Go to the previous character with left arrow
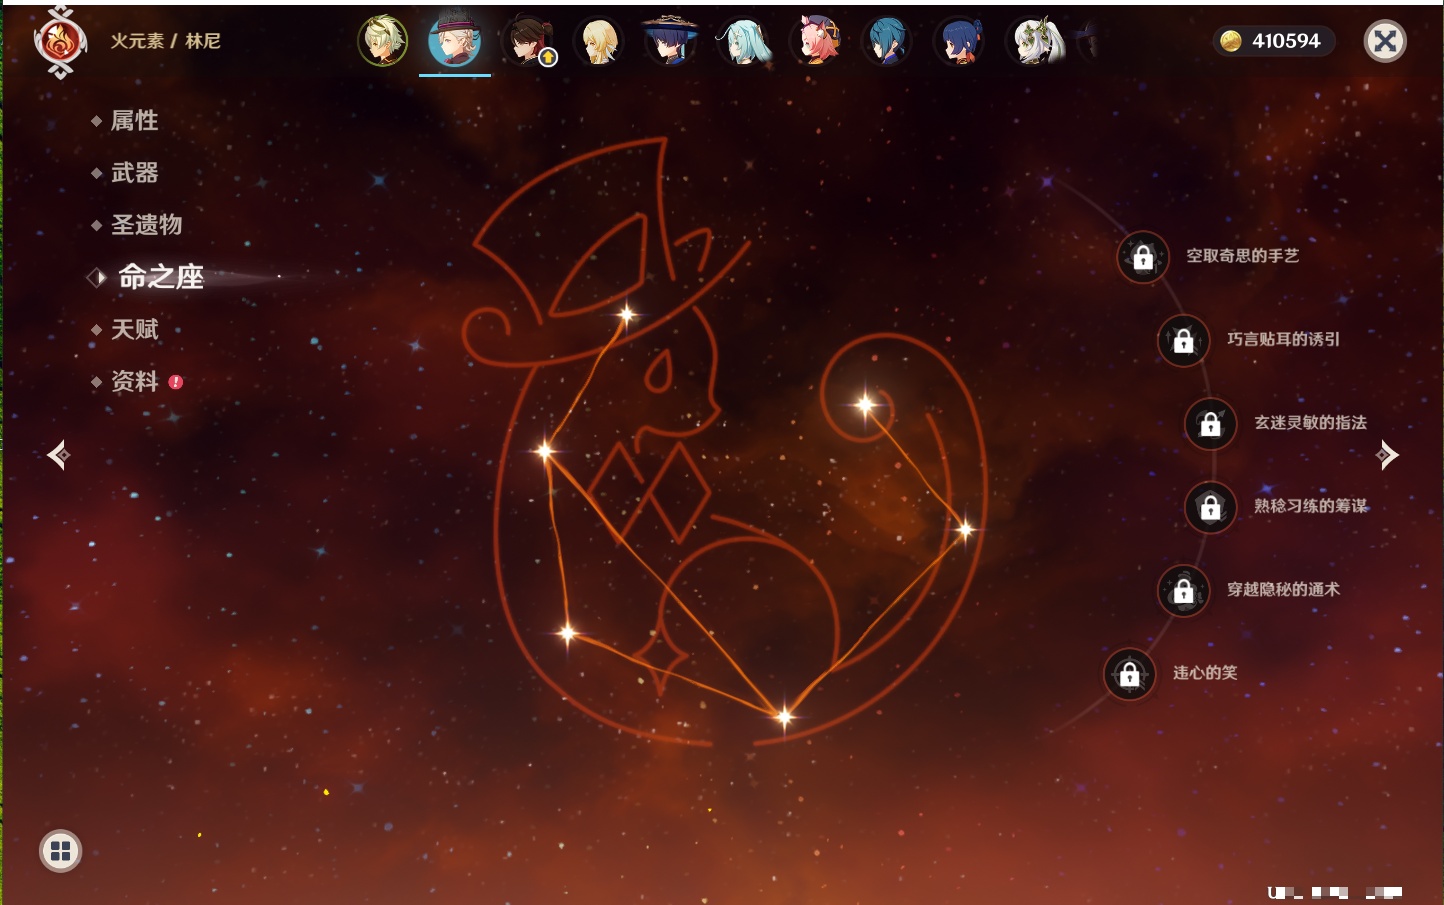 [58, 455]
